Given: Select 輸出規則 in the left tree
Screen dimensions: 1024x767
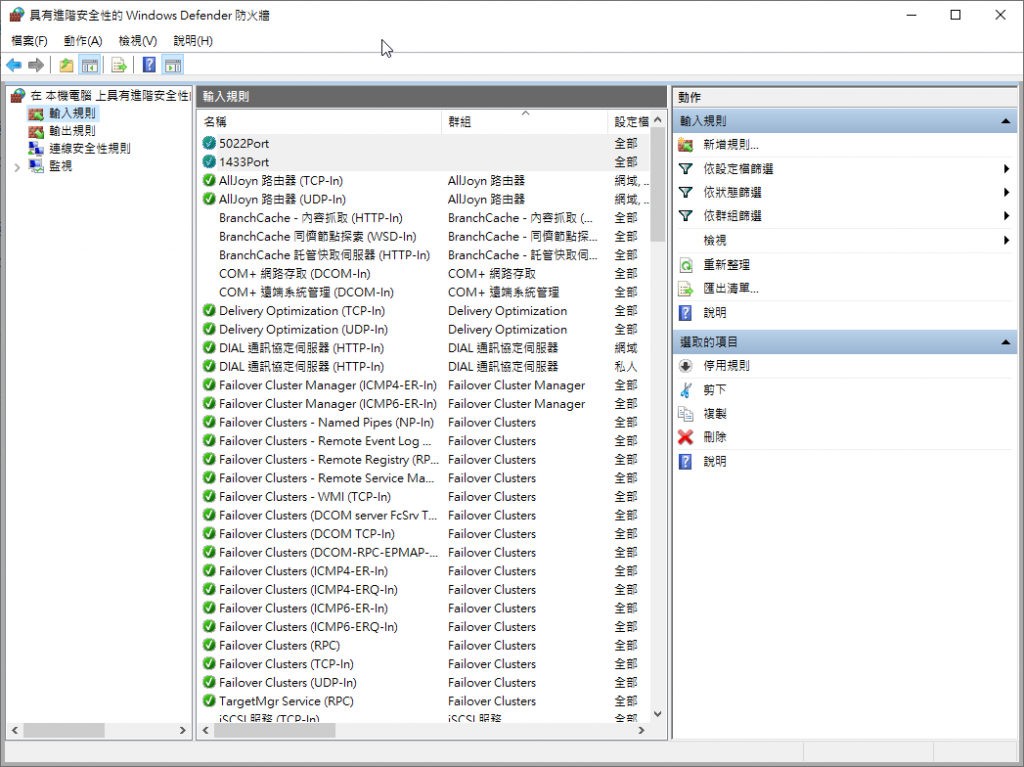Looking at the screenshot, I should click(72, 131).
